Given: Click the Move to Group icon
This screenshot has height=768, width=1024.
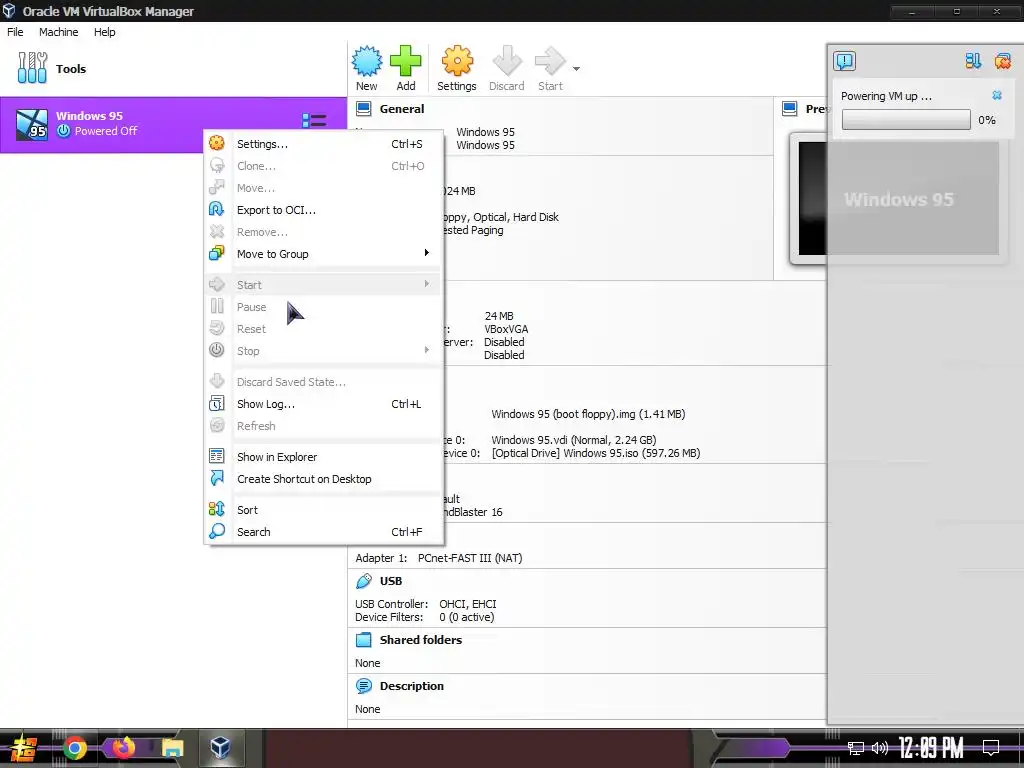Looking at the screenshot, I should coord(217,253).
